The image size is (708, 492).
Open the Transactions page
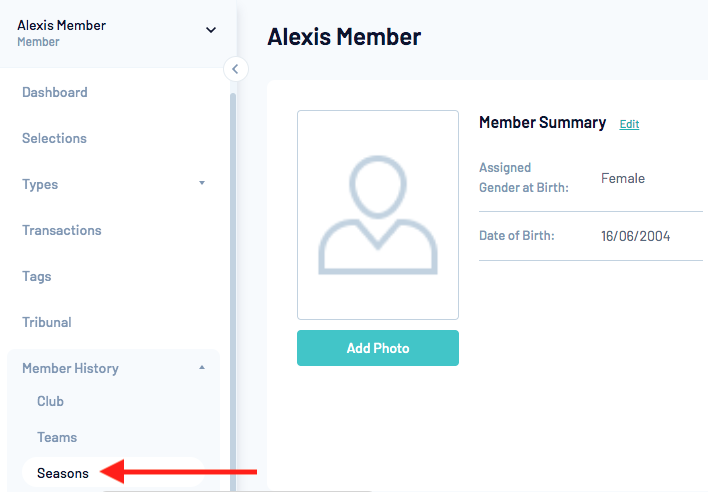(x=62, y=230)
